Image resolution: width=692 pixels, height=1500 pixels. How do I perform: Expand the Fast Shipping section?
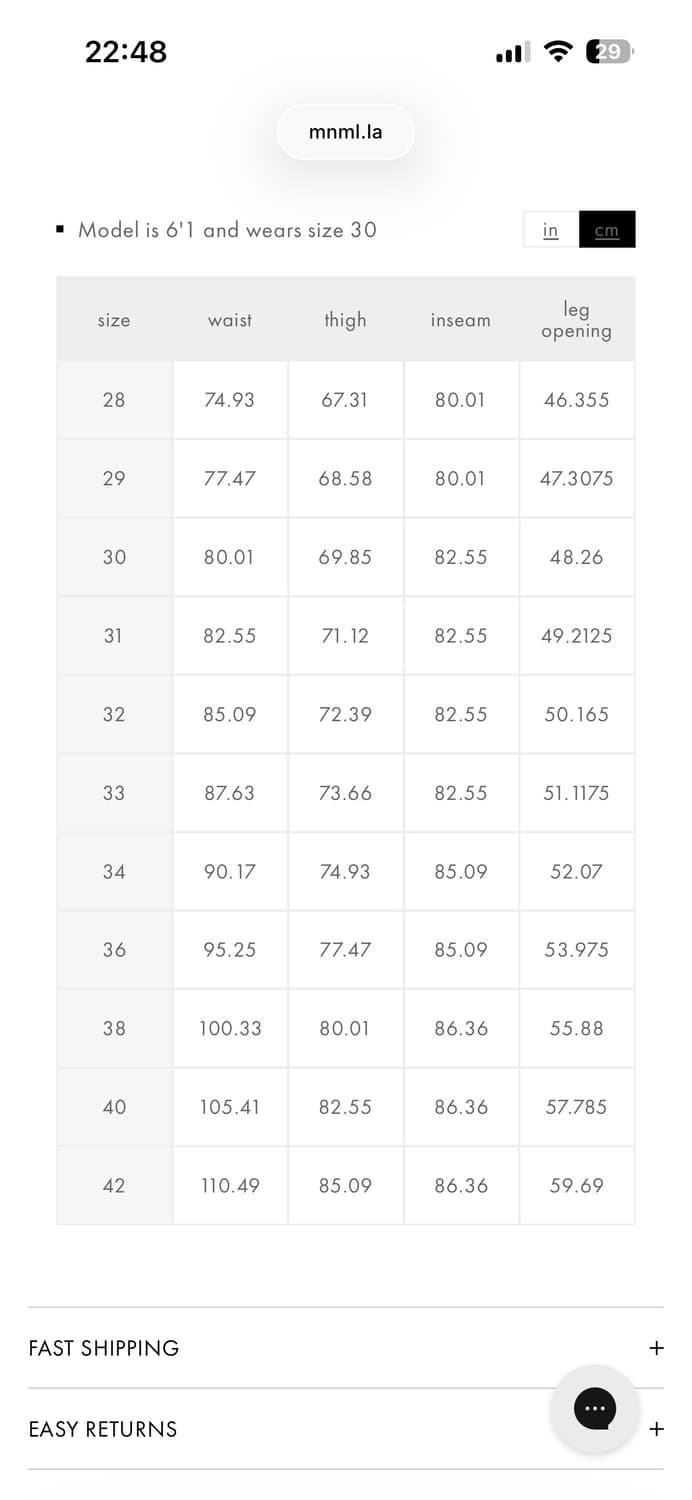656,1348
